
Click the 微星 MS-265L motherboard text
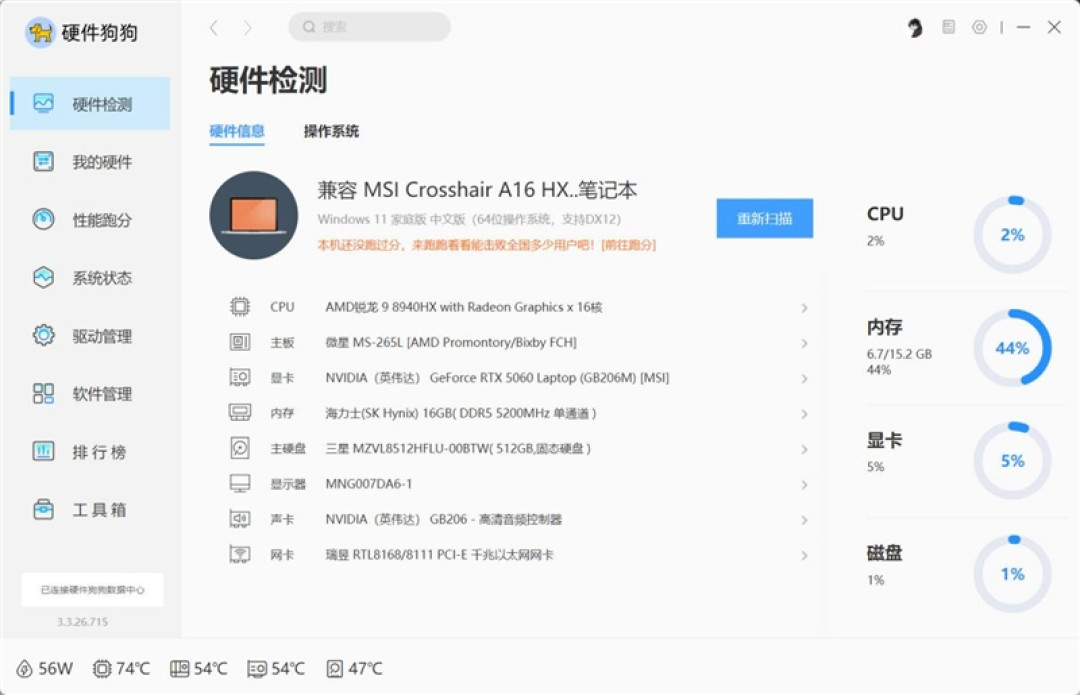click(450, 342)
